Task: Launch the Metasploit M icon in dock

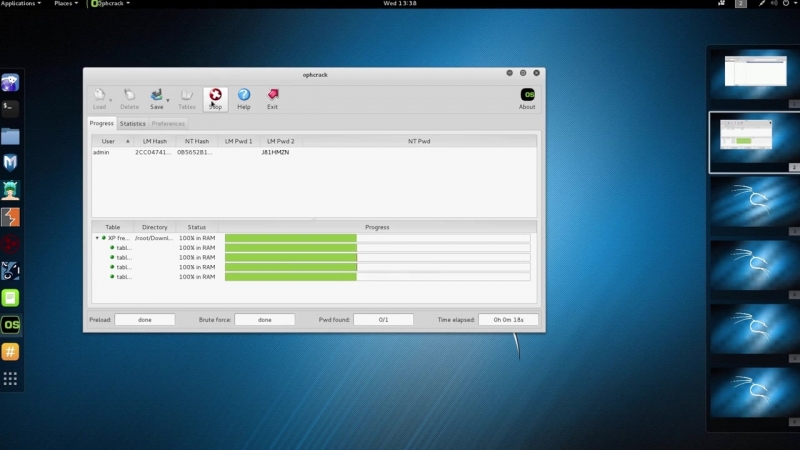Action: [x=10, y=163]
